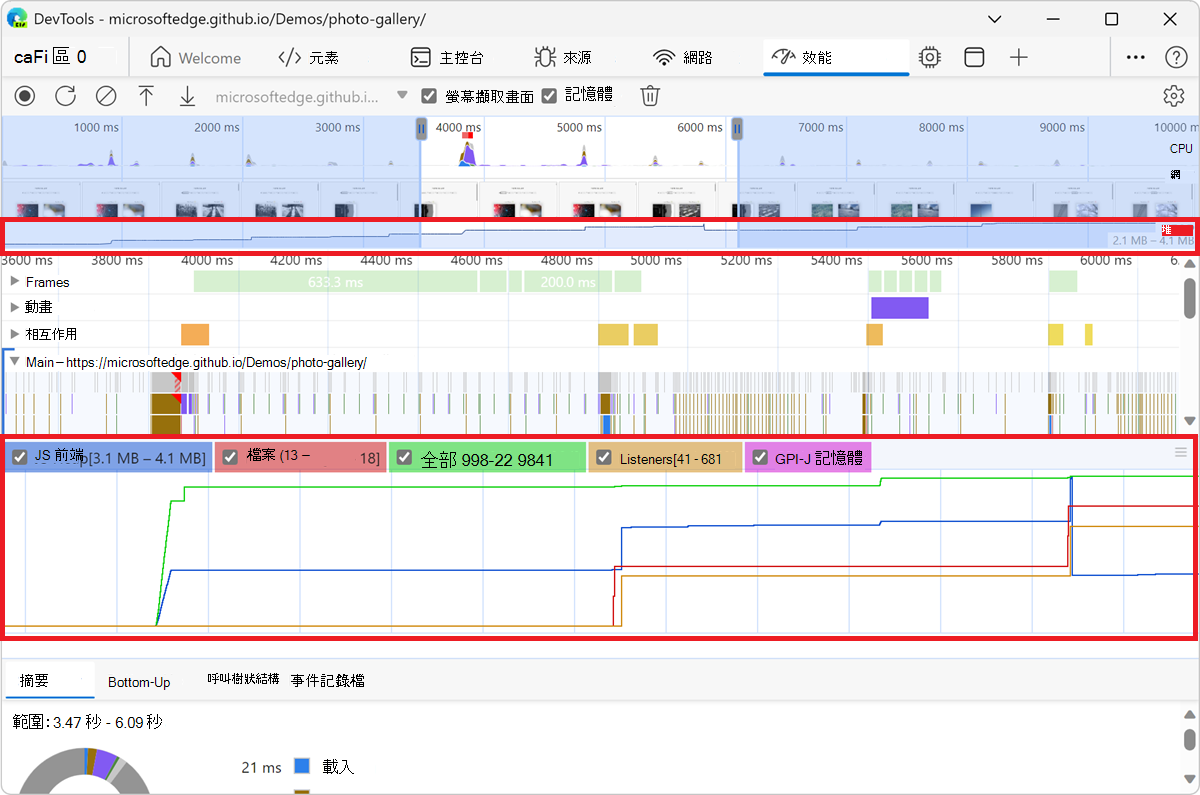Screen dimensions: 1200x795
Task: Select the purple animation block in 動畫 track
Action: 900,308
